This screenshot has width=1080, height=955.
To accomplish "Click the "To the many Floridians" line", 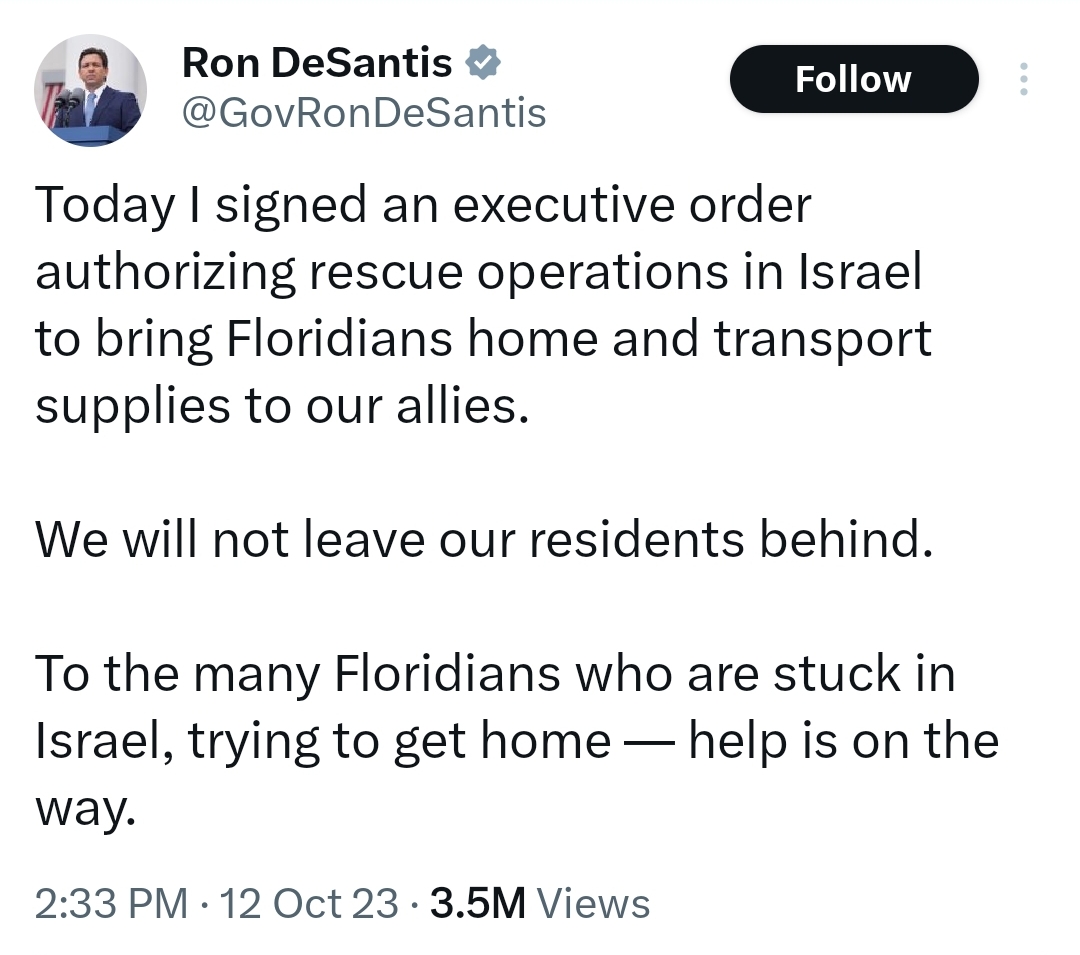I will (x=495, y=674).
